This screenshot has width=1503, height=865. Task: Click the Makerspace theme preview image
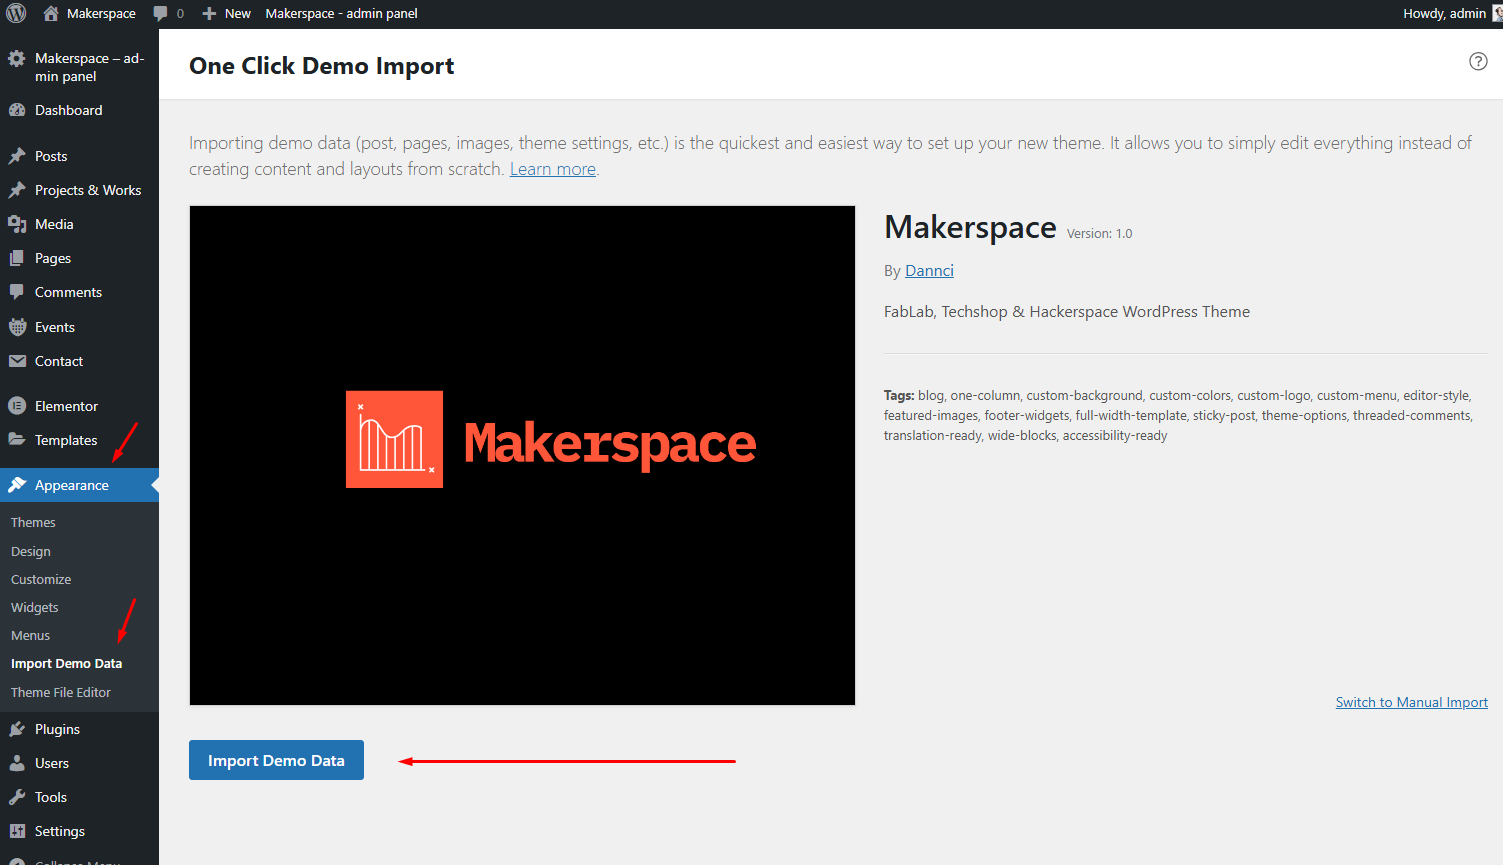[522, 455]
